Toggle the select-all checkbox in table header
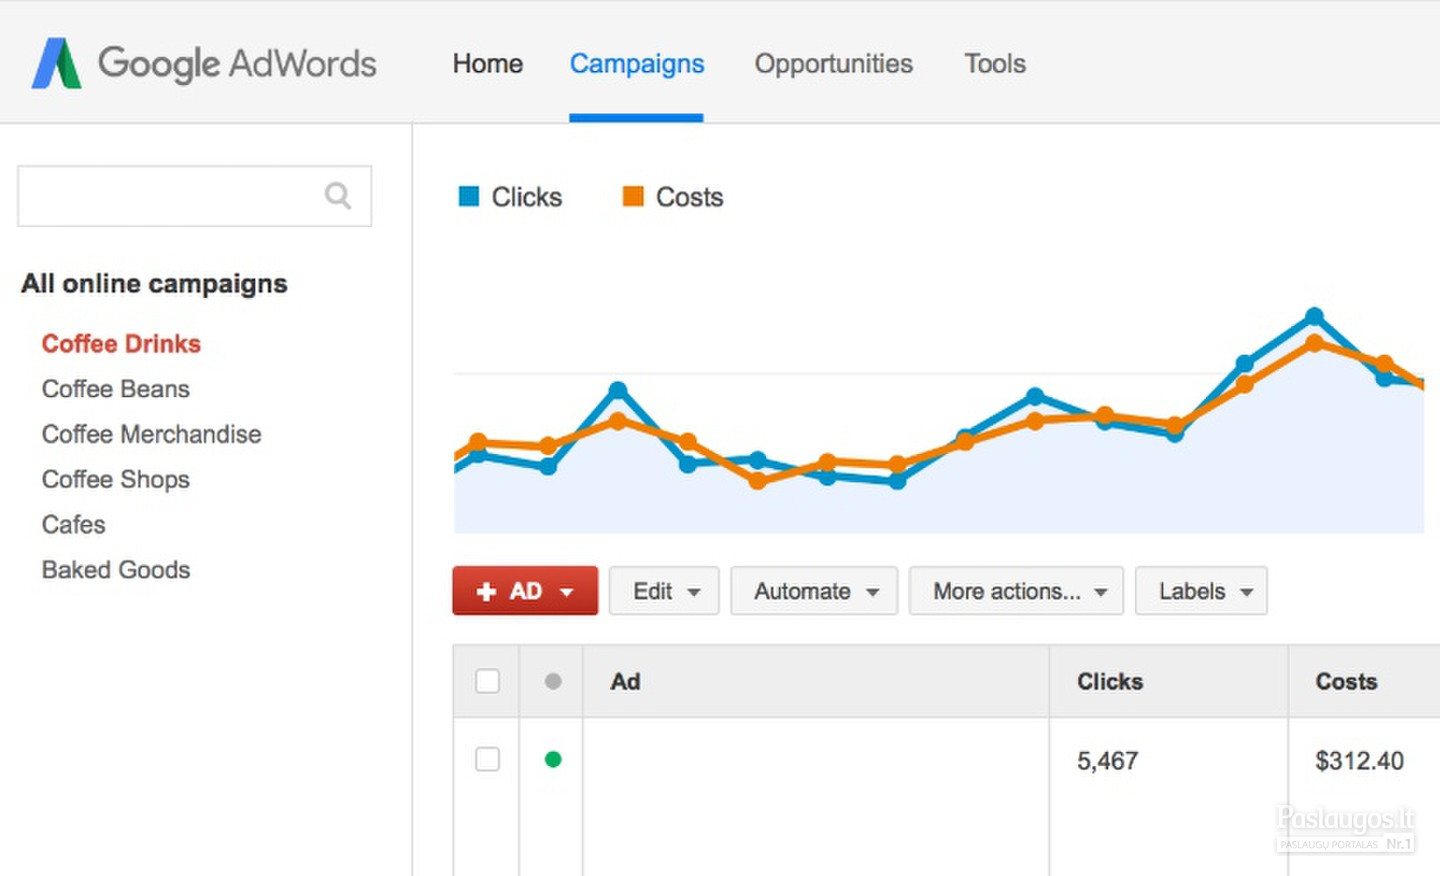Screen dimensions: 1440x876 [487, 681]
